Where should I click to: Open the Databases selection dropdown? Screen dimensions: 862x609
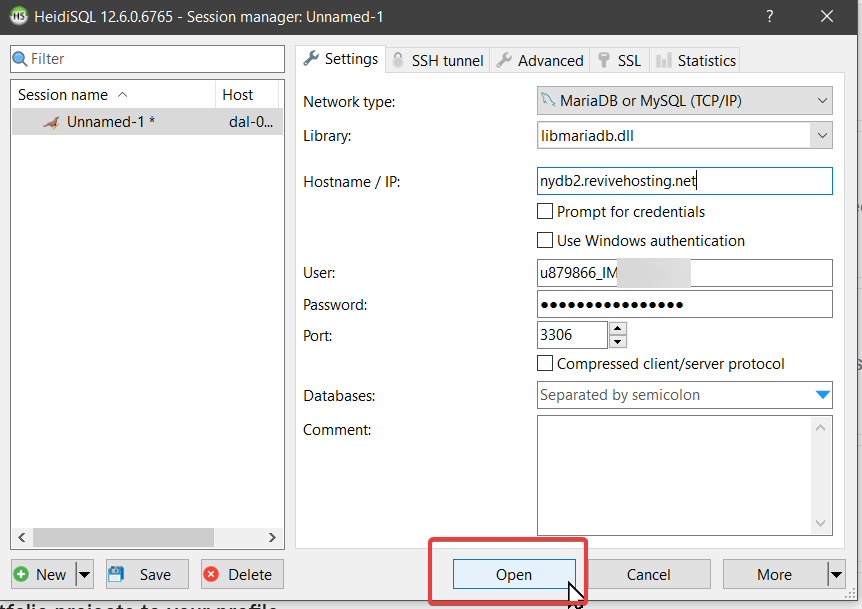(822, 395)
